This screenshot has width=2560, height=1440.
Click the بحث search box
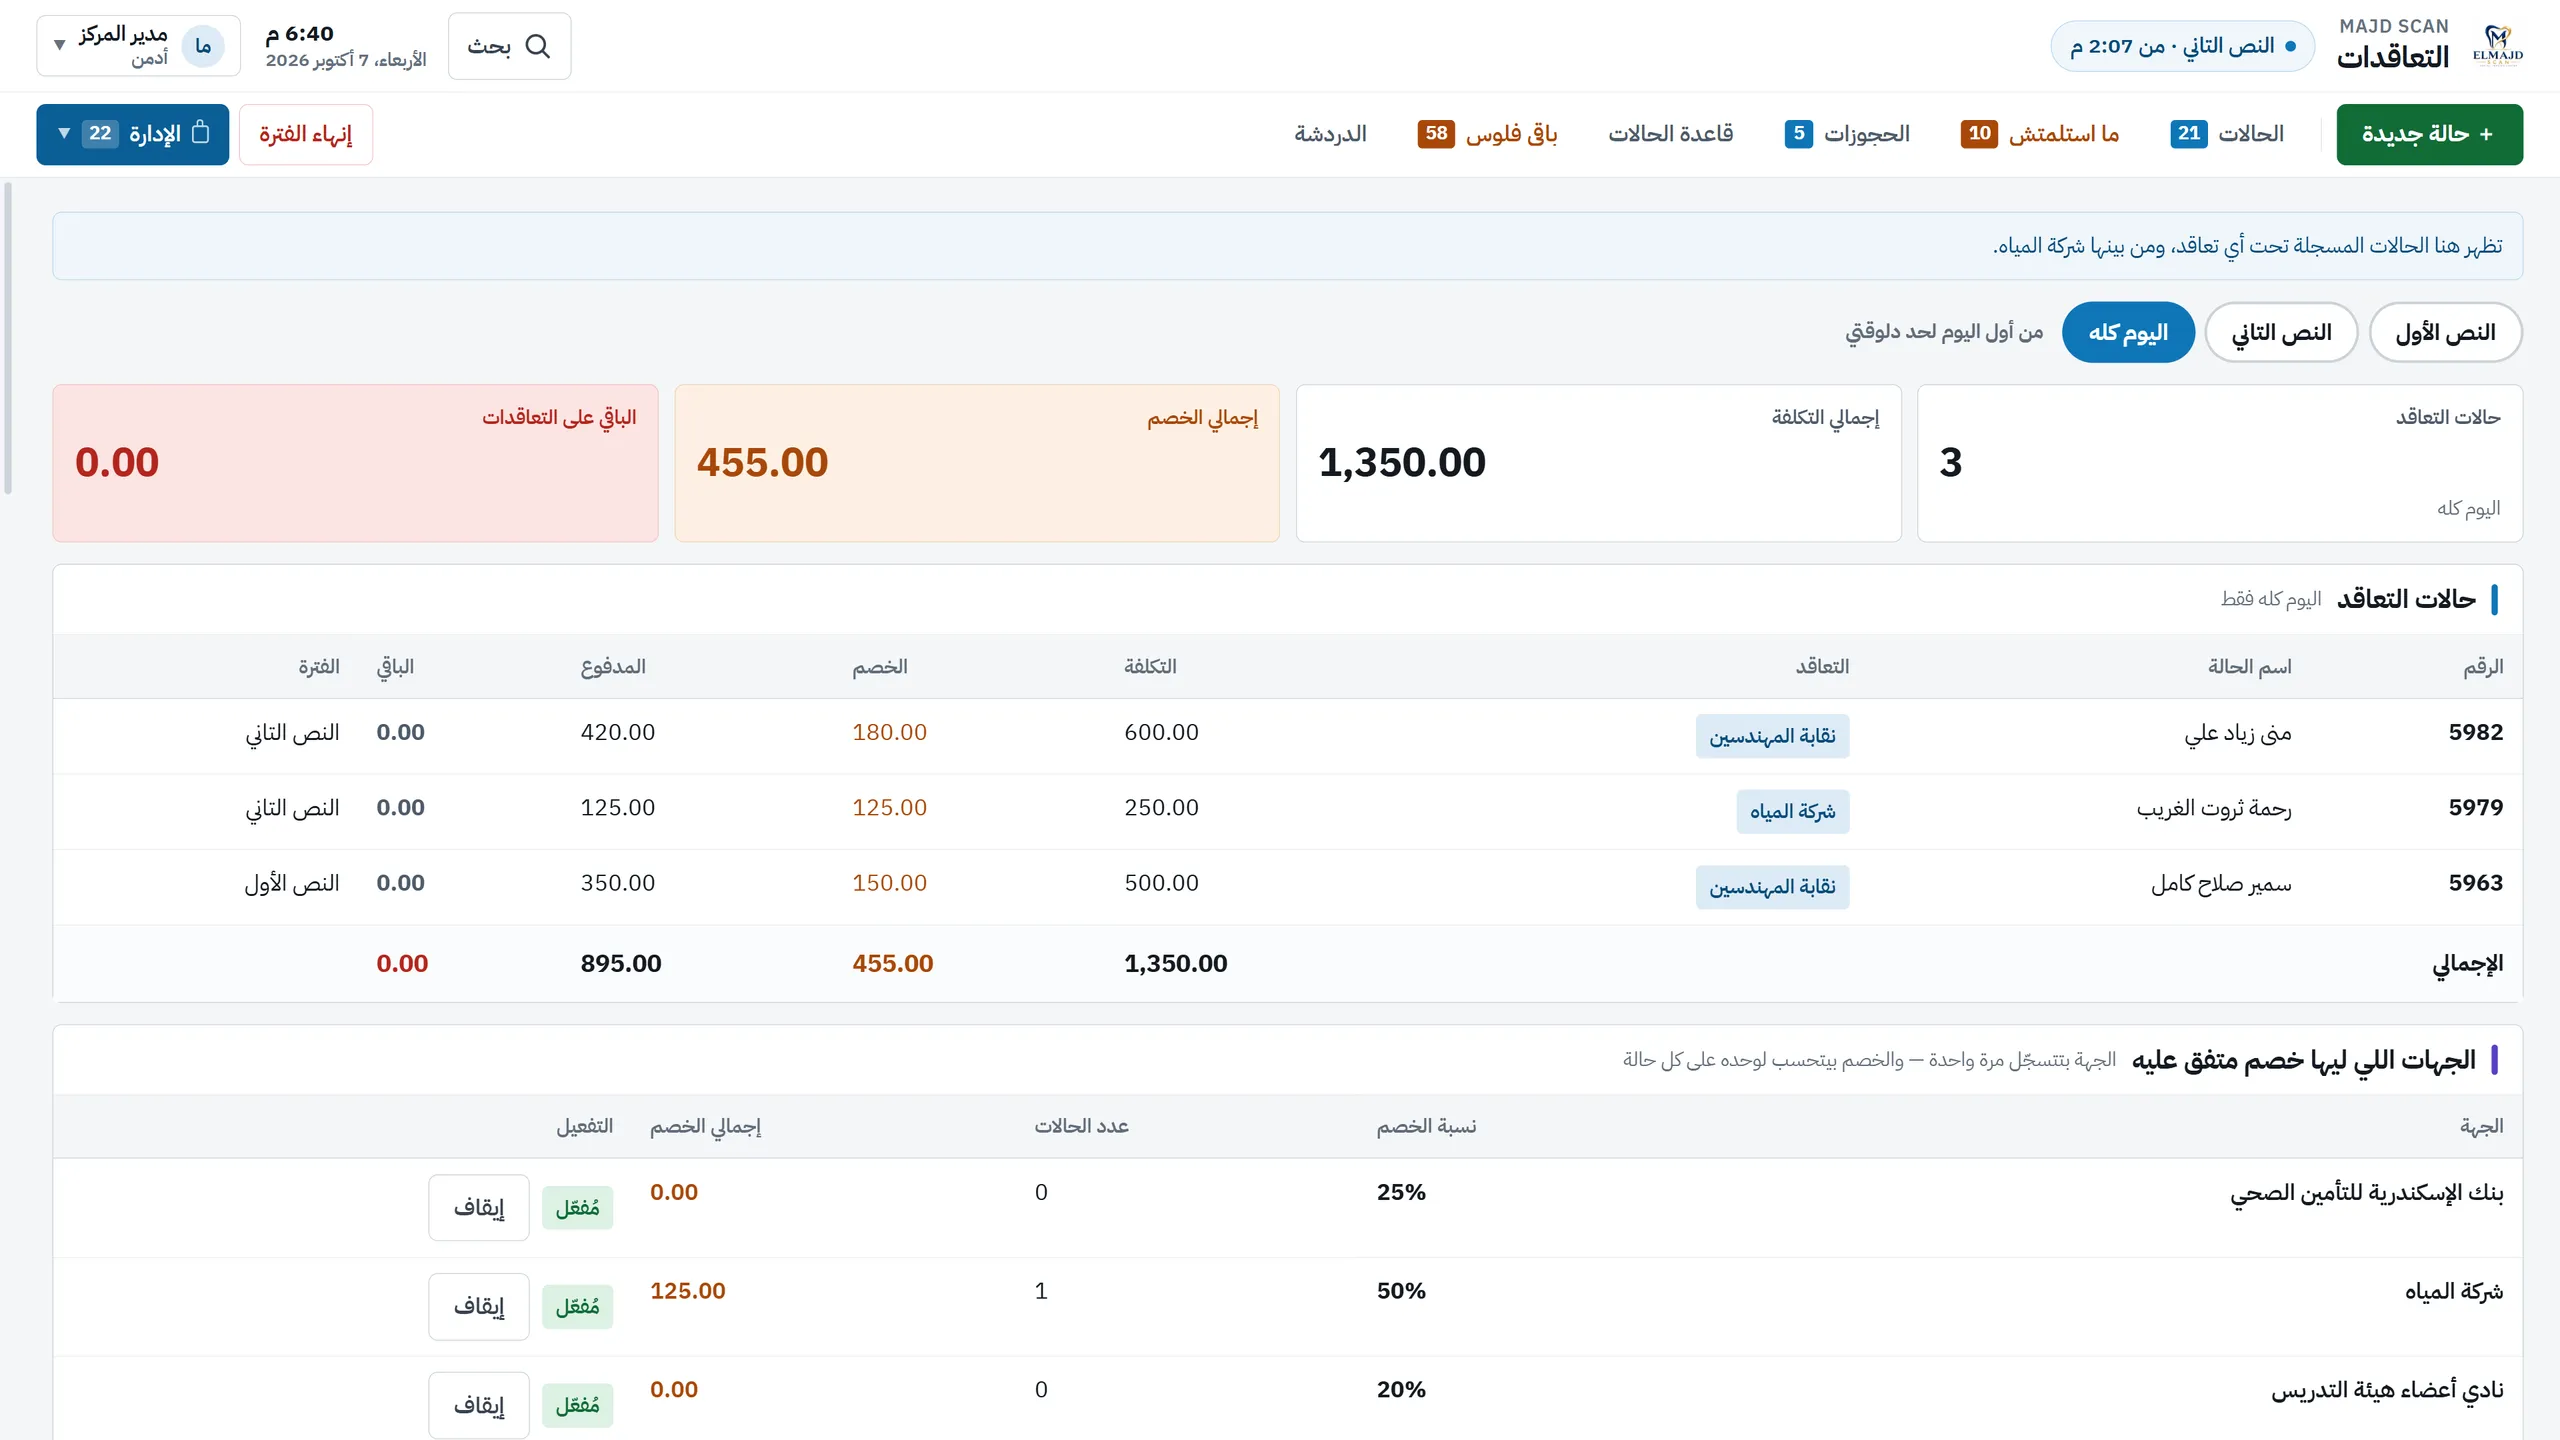(x=510, y=46)
